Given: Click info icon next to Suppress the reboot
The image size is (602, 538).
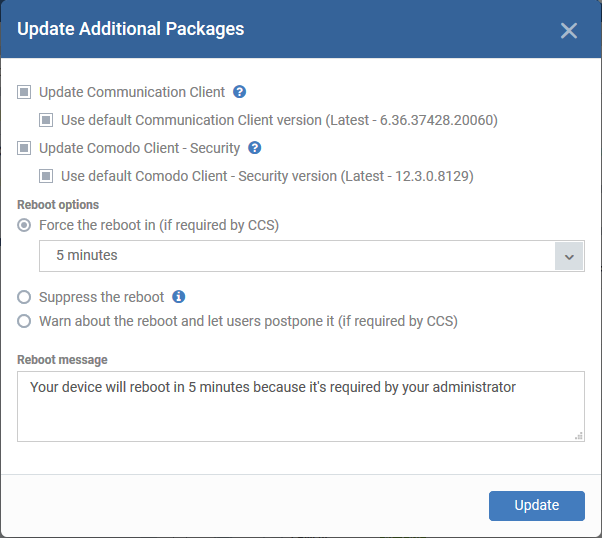Looking at the screenshot, I should [179, 297].
